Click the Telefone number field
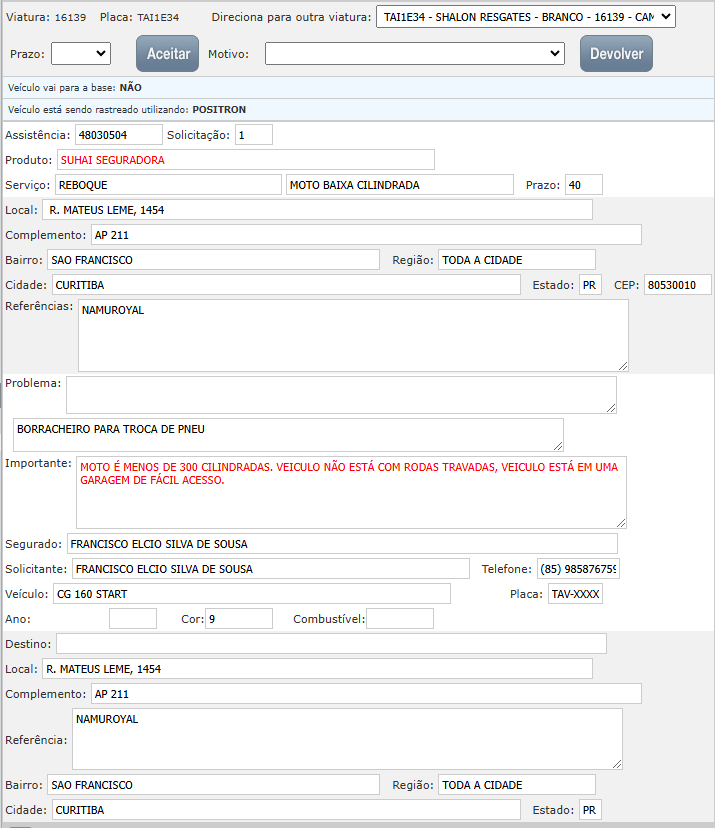Screen dimensions: 720x828 pyautogui.click(x=578, y=569)
